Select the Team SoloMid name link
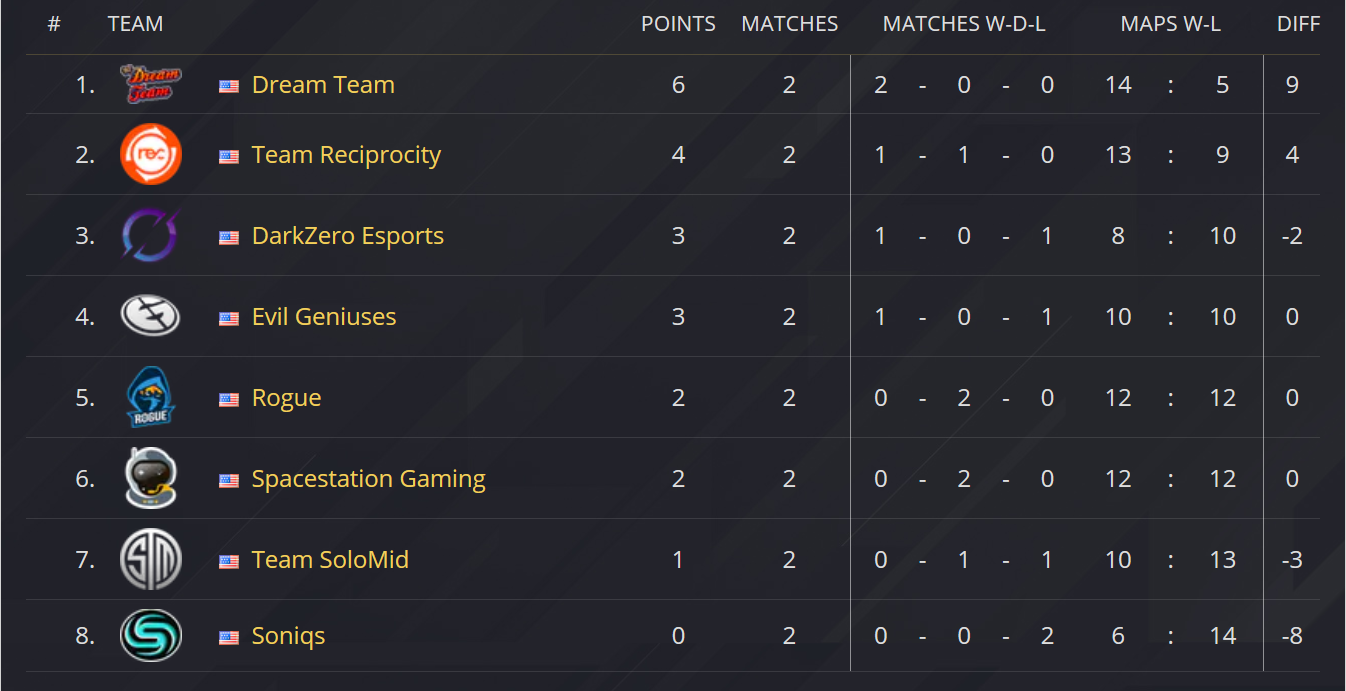Viewport: 1346px width, 691px height. 330,560
